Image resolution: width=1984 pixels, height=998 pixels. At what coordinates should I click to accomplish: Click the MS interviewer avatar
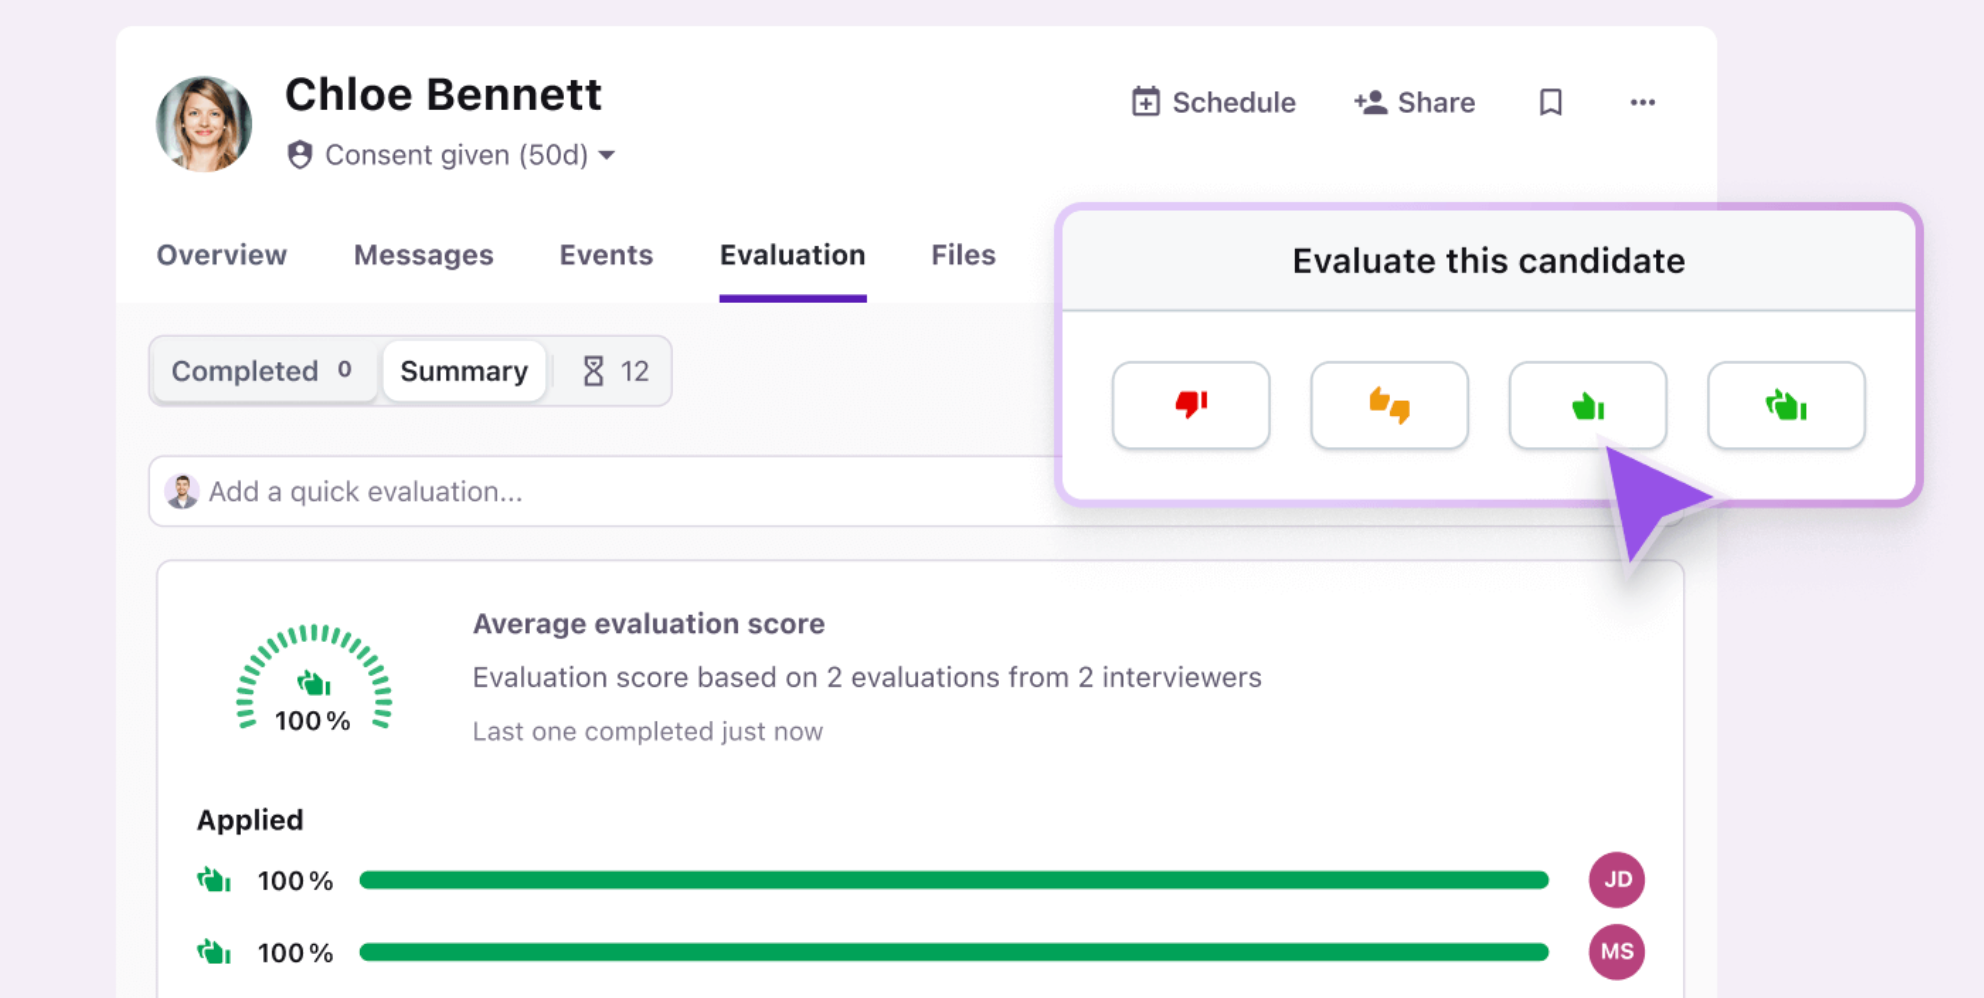[1616, 951]
